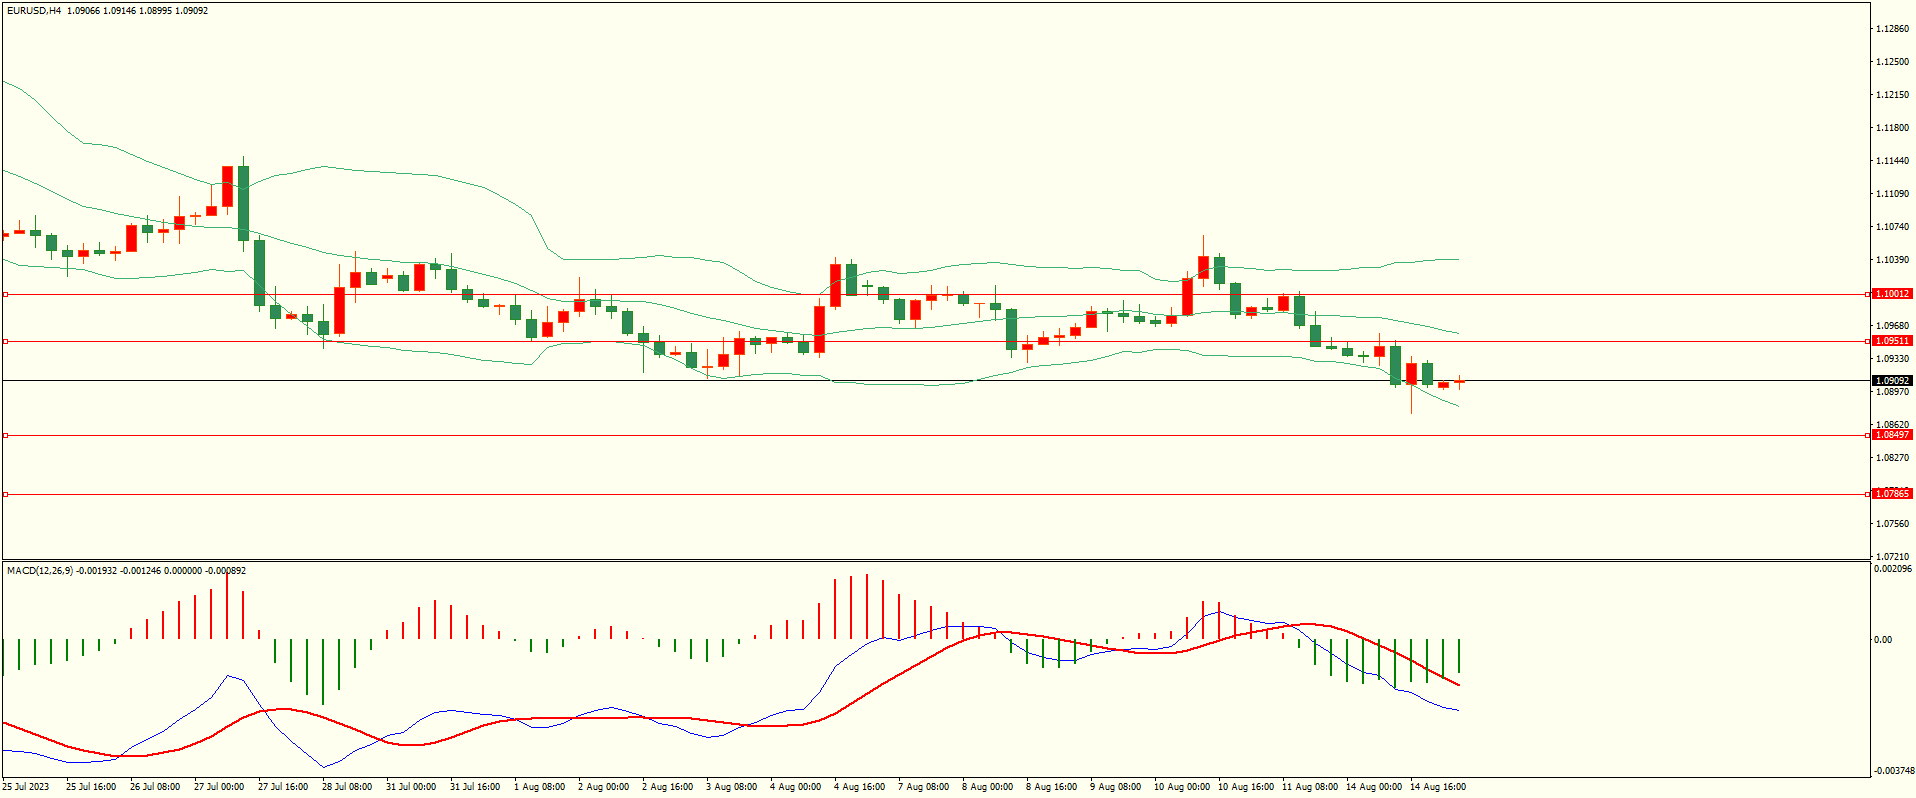This screenshot has width=1916, height=798.
Task: Select left anchor handle of 1.08497 line
Action: pos(6,436)
